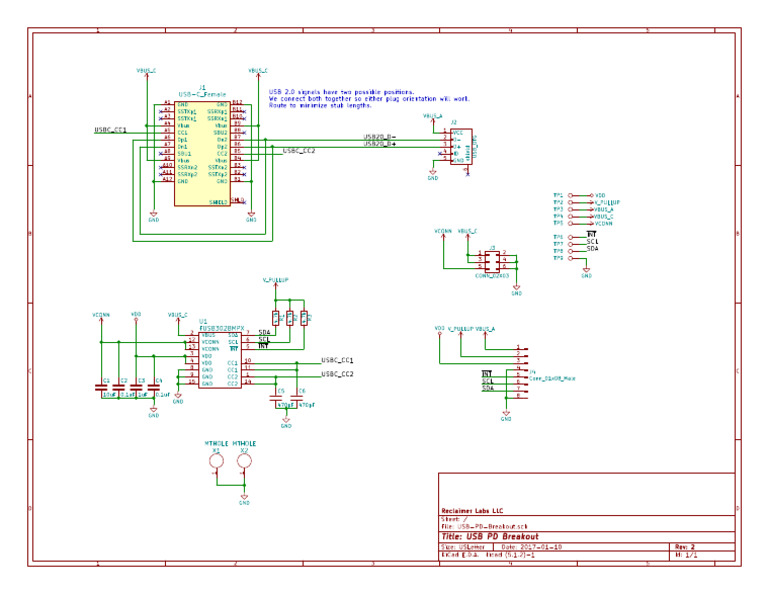Click the 'Size: USLetter' field

tap(463, 547)
